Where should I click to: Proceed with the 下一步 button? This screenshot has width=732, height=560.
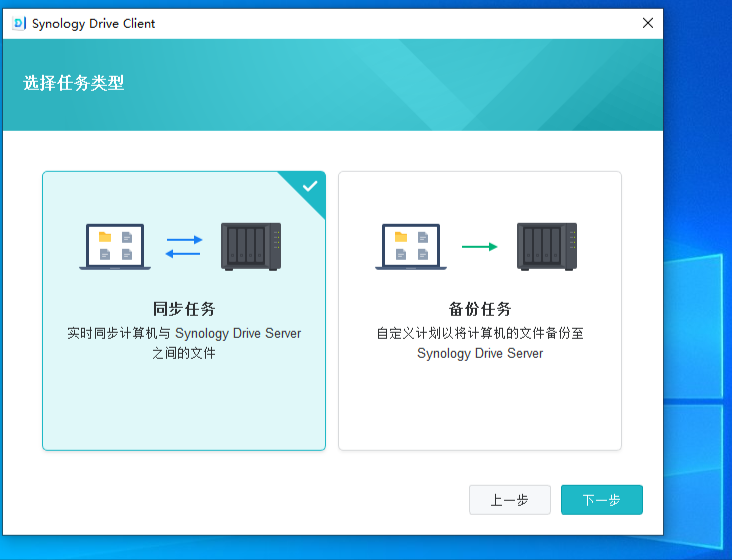tap(601, 500)
